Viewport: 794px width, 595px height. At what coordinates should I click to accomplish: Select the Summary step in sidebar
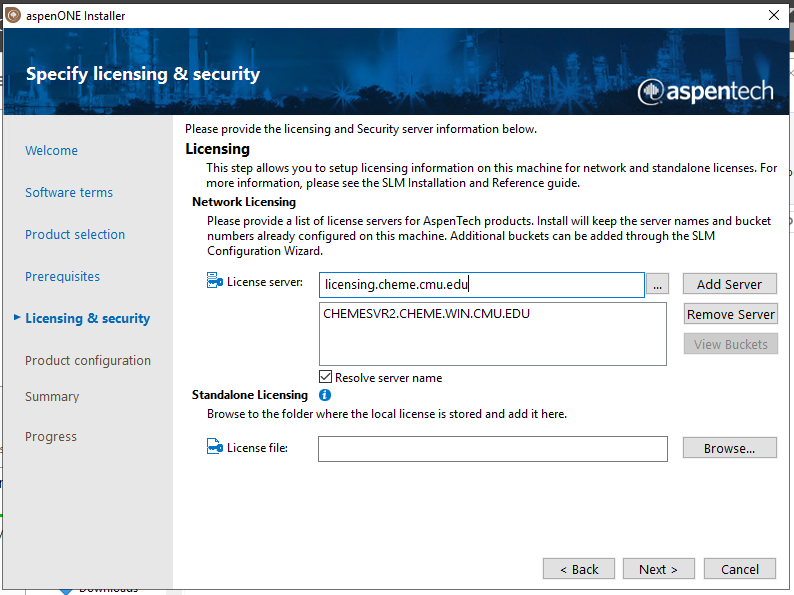52,396
